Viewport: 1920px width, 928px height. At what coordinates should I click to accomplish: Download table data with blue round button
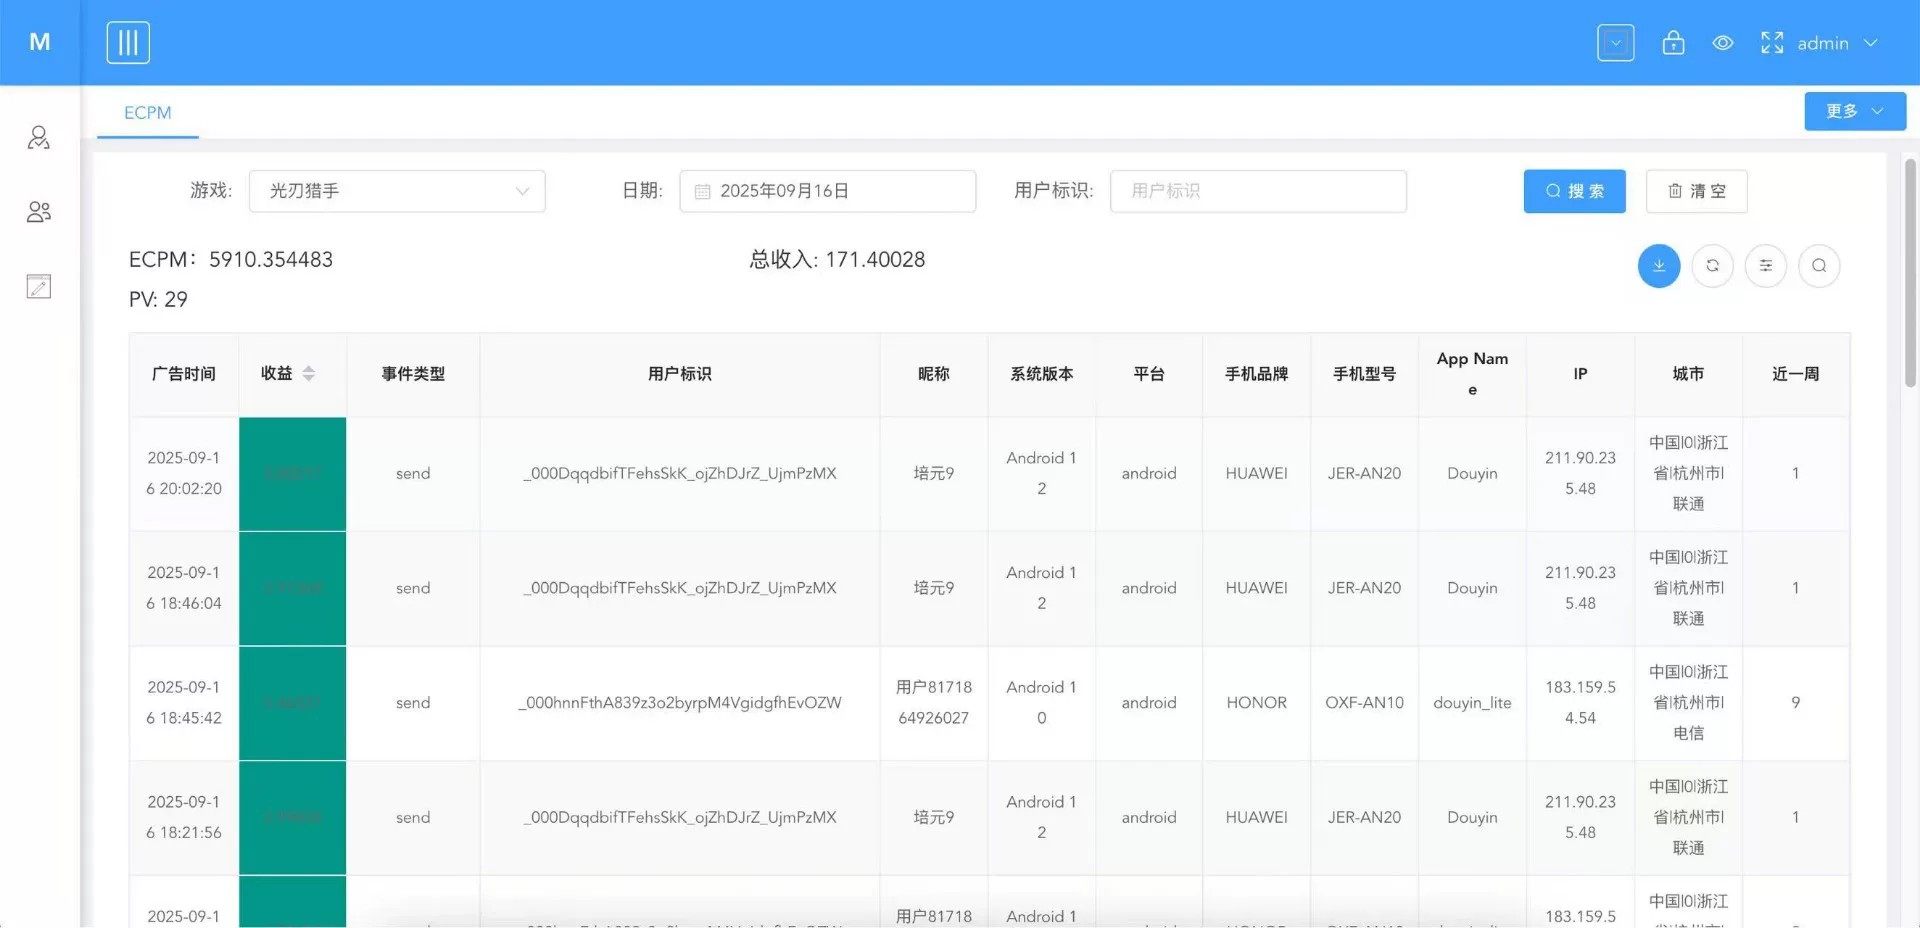click(x=1658, y=266)
